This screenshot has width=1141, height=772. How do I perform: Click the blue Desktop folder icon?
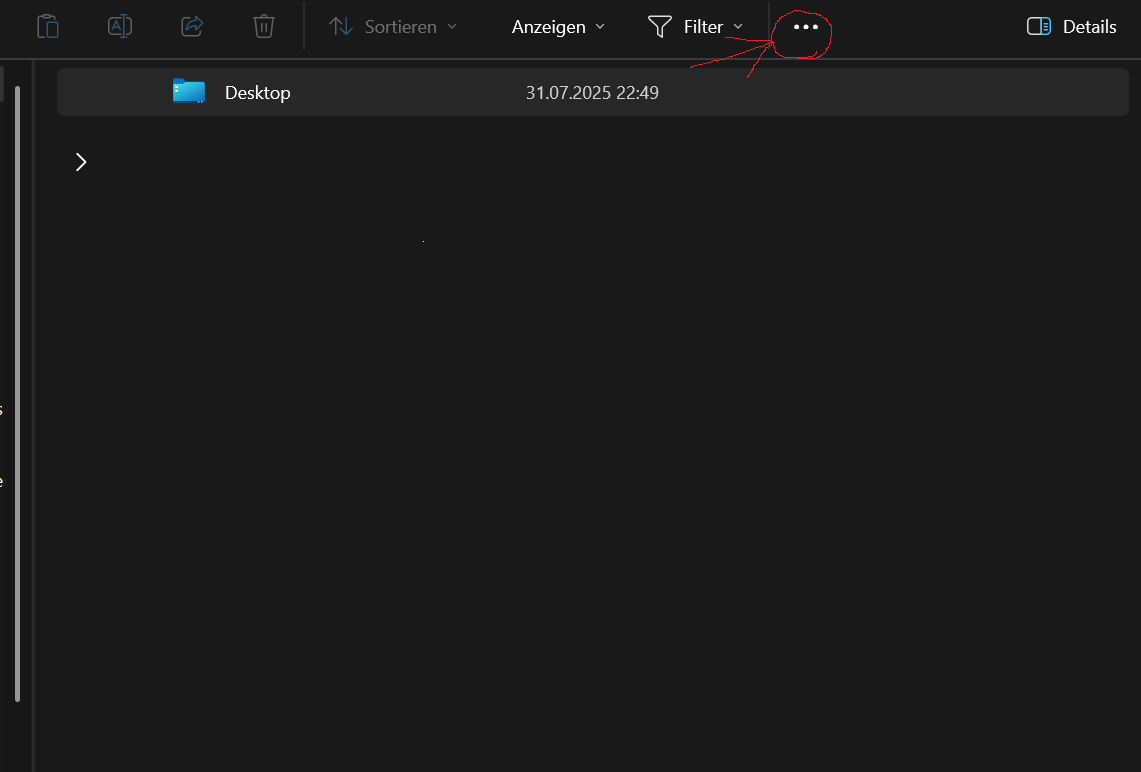188,92
